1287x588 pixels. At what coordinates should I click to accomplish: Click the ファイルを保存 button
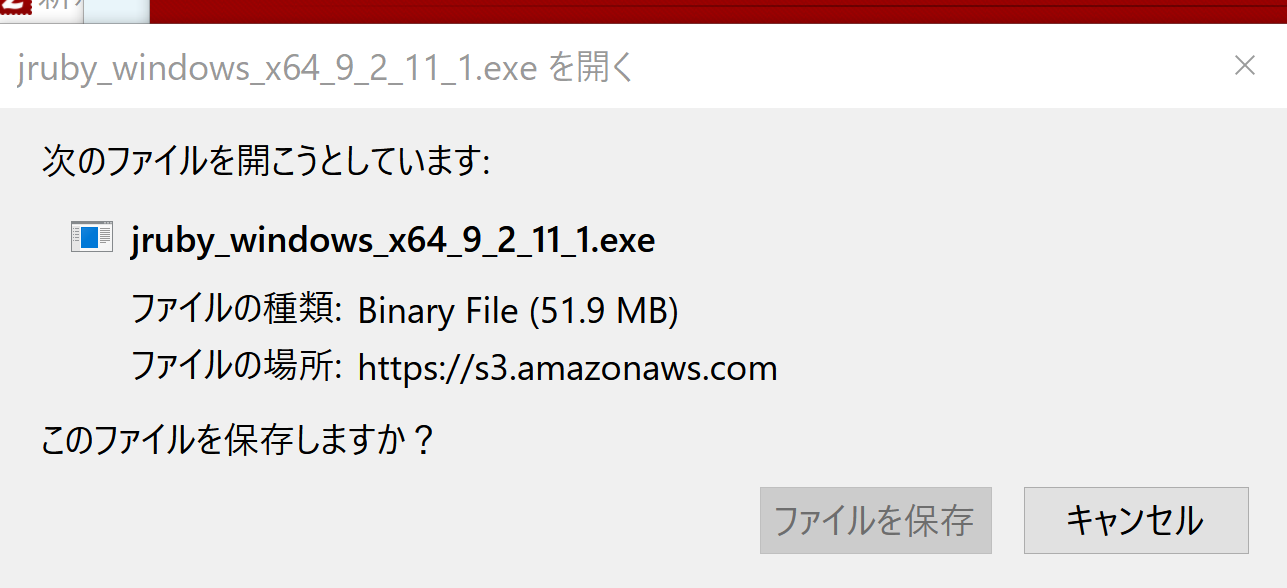[875, 520]
